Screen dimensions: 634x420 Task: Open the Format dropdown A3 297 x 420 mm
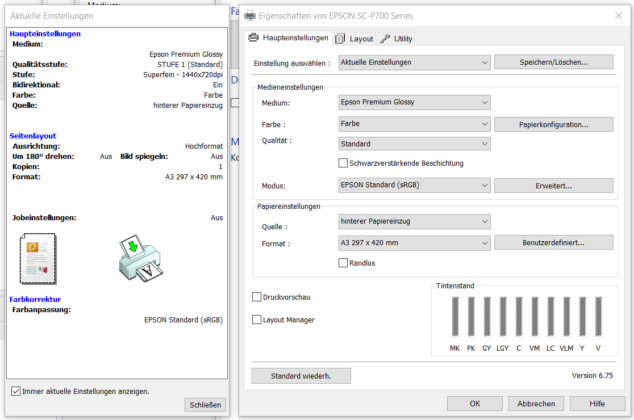tap(414, 242)
